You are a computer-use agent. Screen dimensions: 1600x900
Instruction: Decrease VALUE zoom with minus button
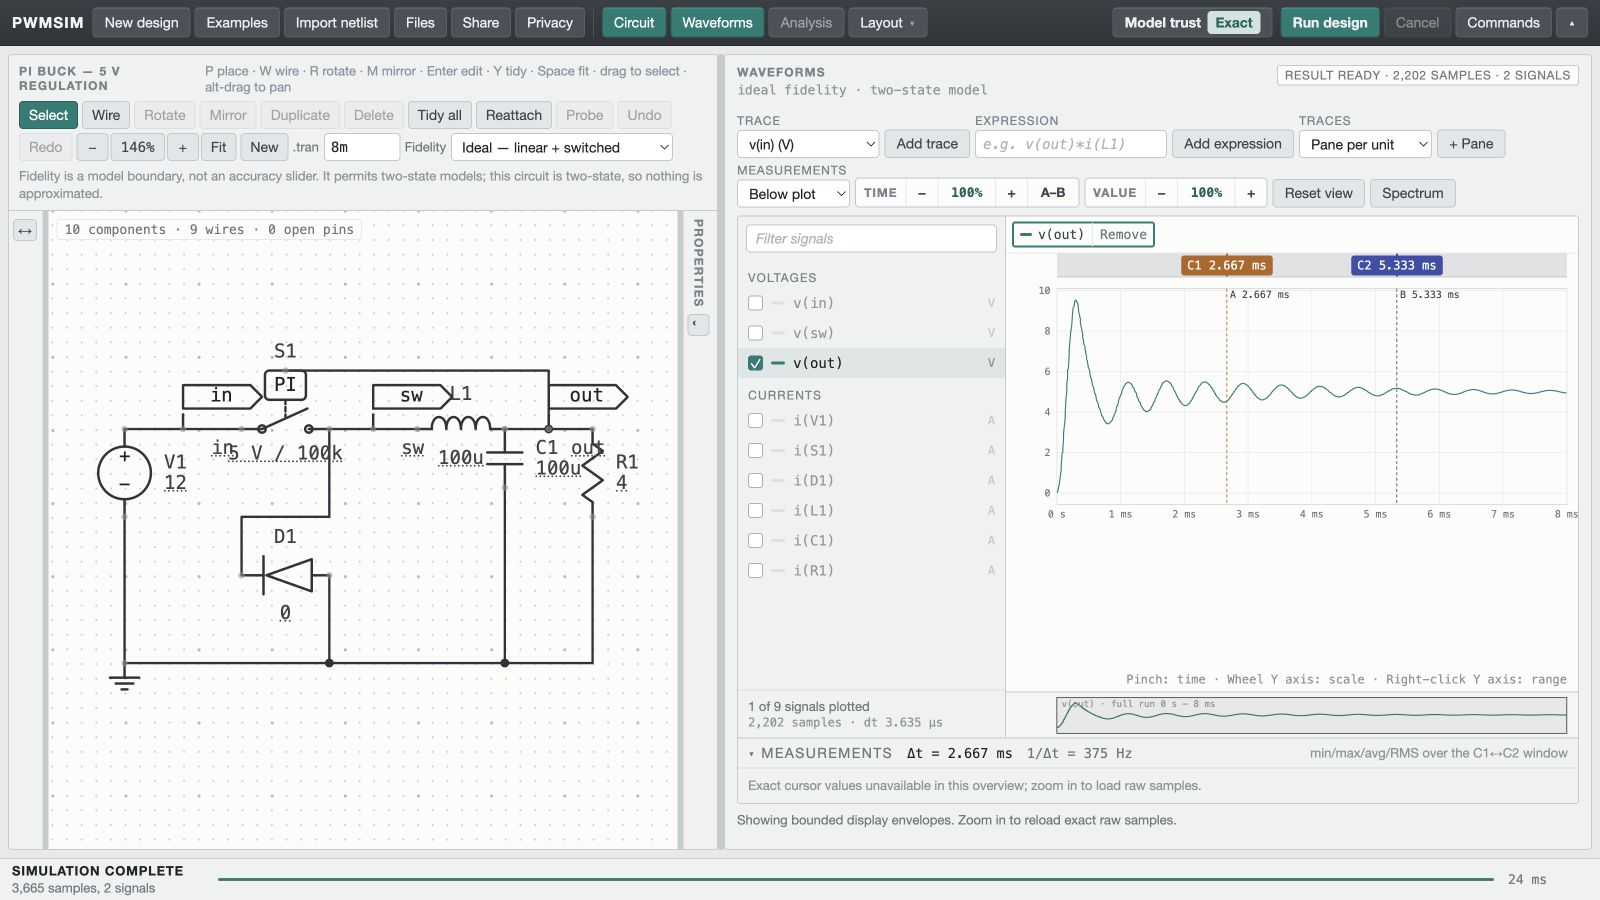point(1161,193)
